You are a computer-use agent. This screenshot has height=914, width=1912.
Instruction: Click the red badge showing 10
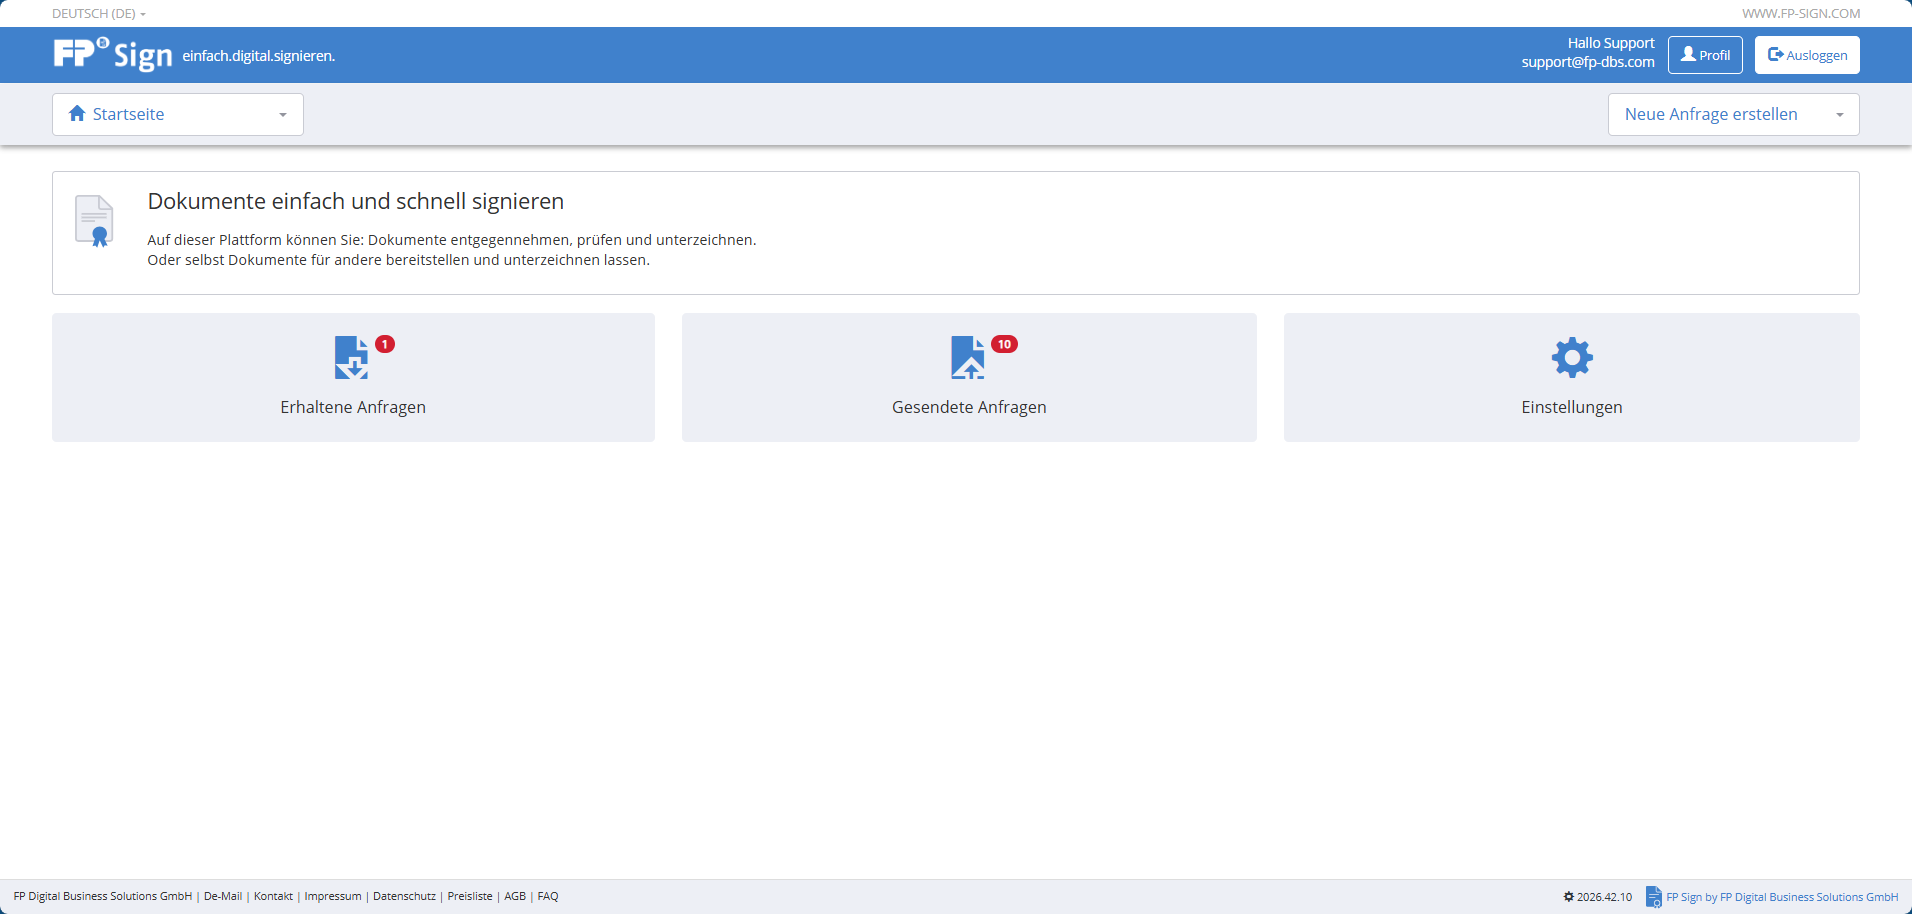click(x=1004, y=344)
